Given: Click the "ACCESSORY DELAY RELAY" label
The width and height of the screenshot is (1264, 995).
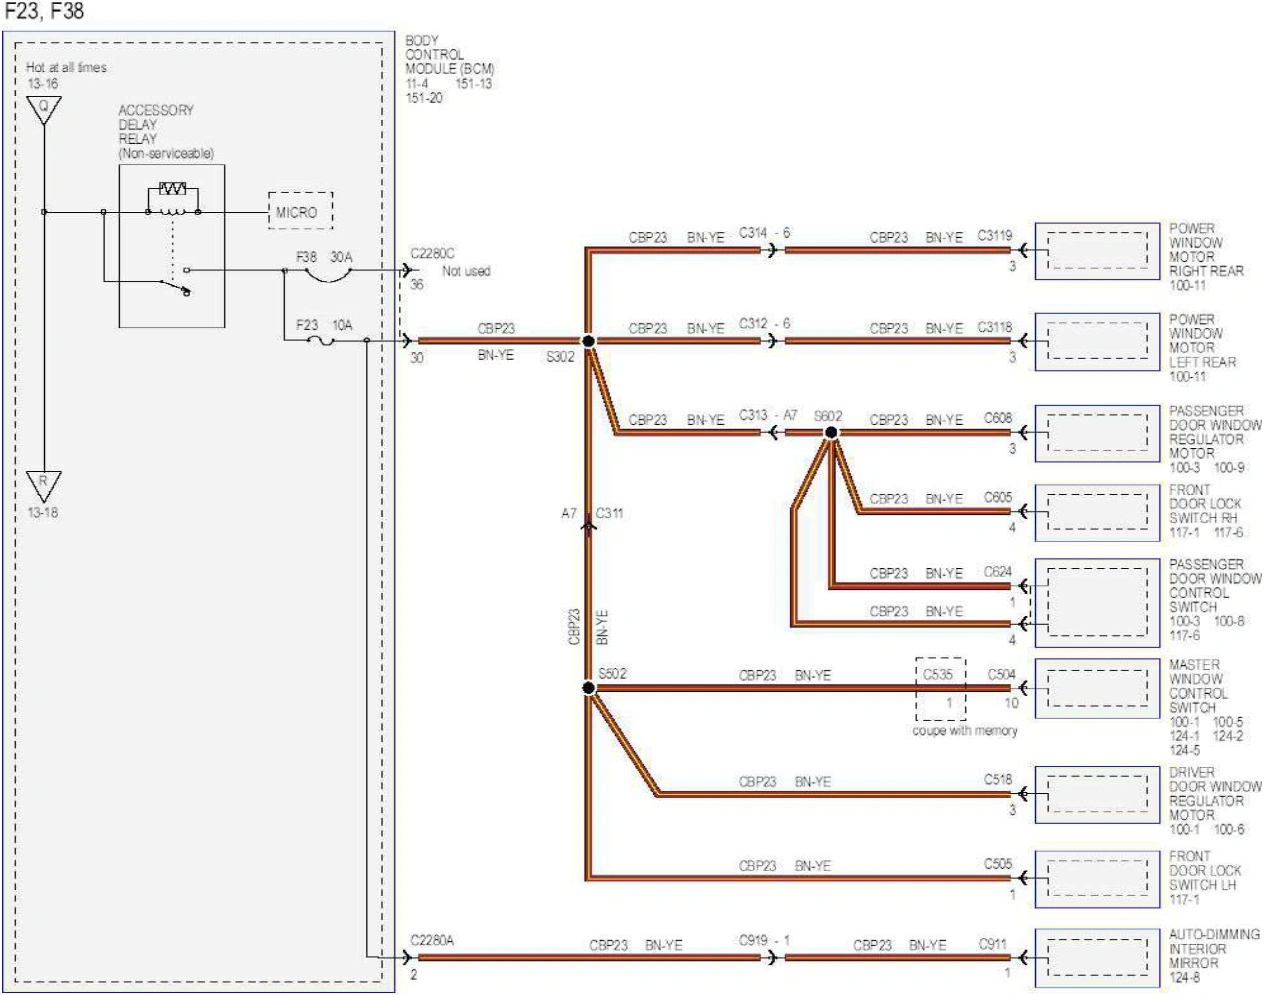Looking at the screenshot, I should click(x=156, y=125).
